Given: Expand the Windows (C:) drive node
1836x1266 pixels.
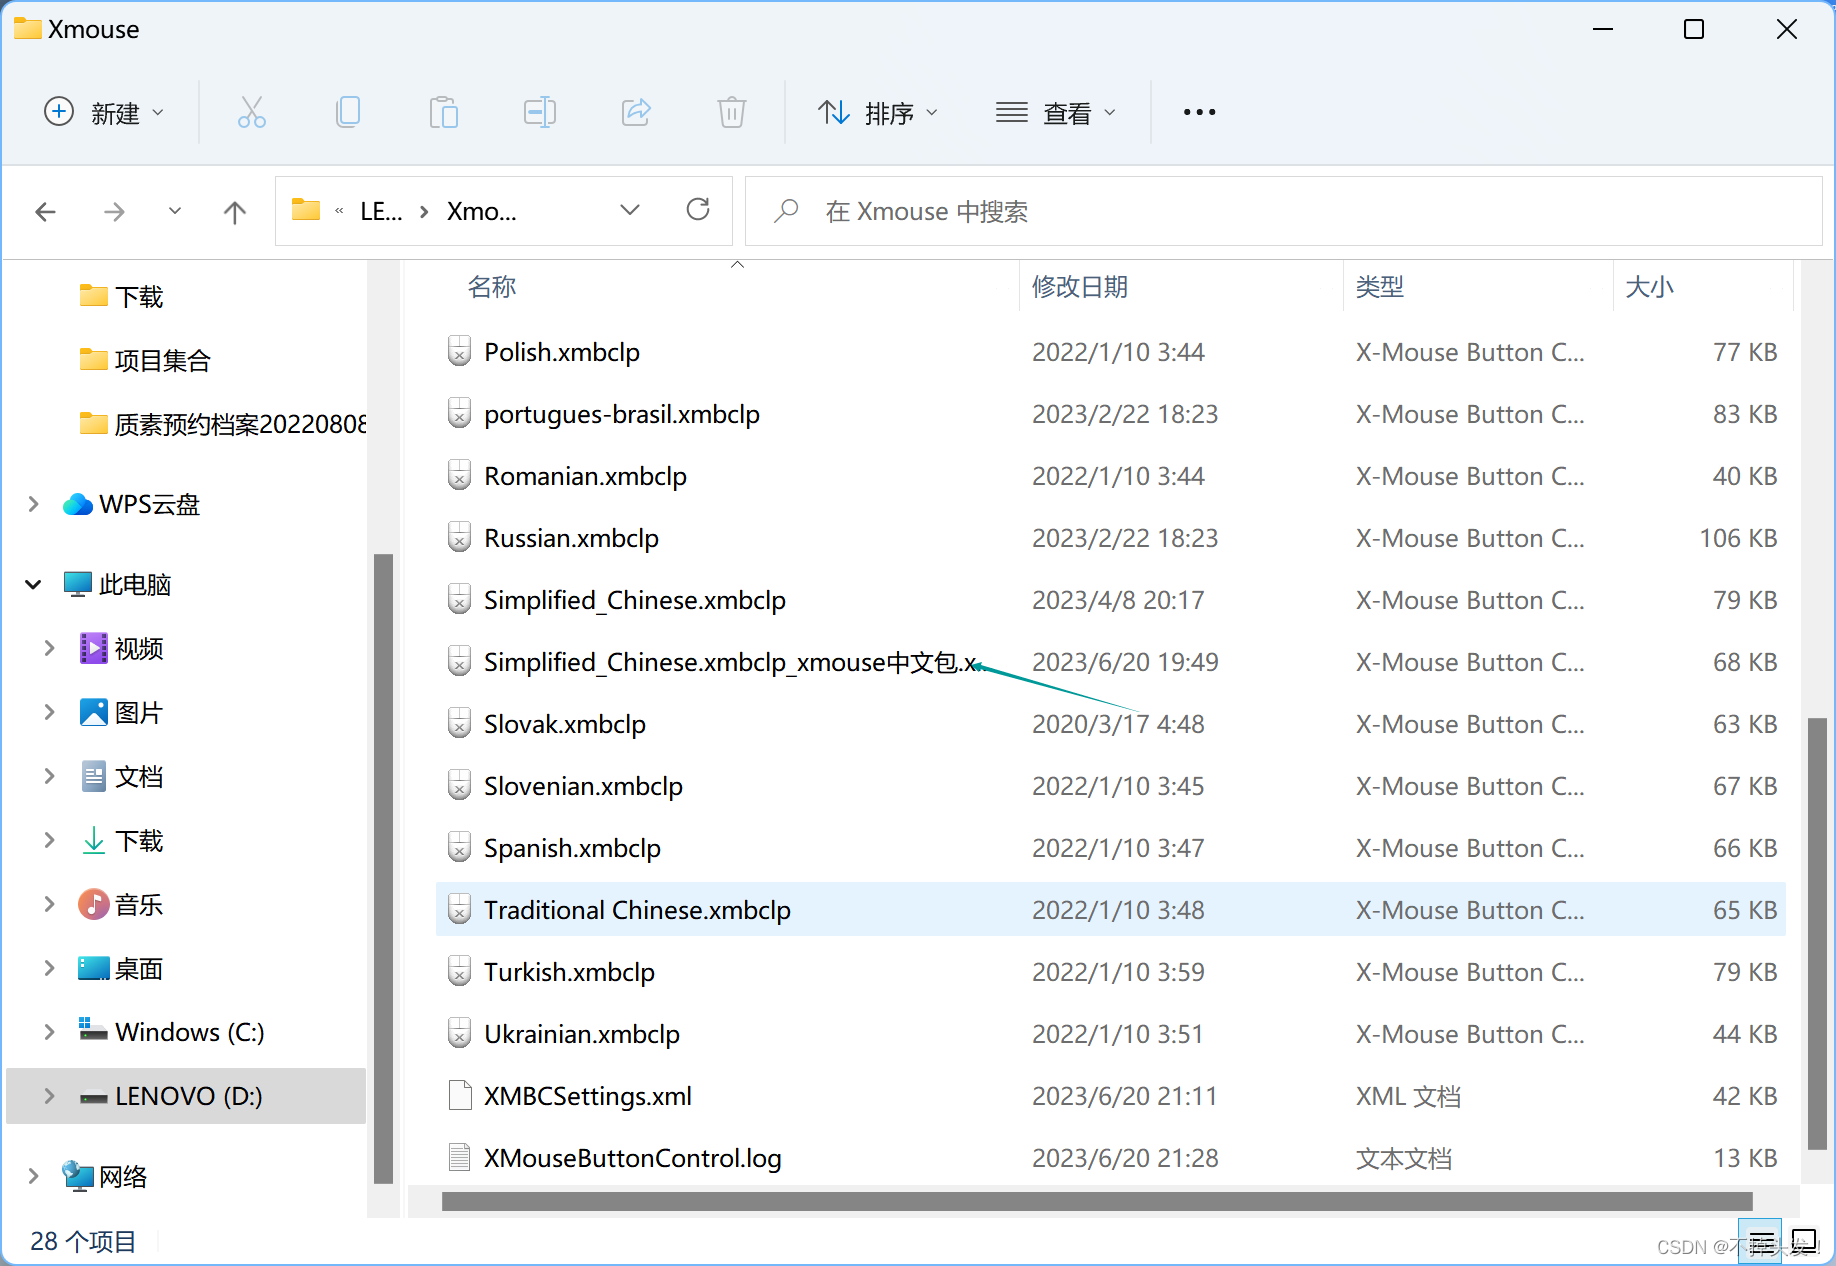Looking at the screenshot, I should click(x=49, y=1031).
